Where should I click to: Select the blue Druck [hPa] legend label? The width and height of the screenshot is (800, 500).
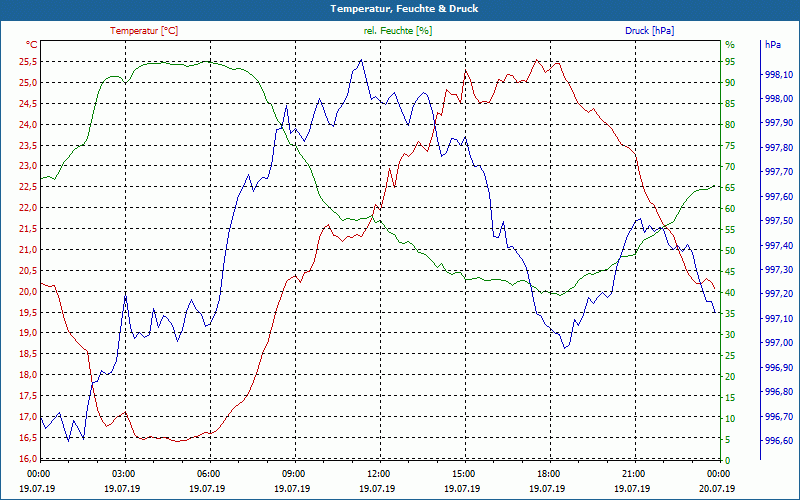[x=649, y=31]
